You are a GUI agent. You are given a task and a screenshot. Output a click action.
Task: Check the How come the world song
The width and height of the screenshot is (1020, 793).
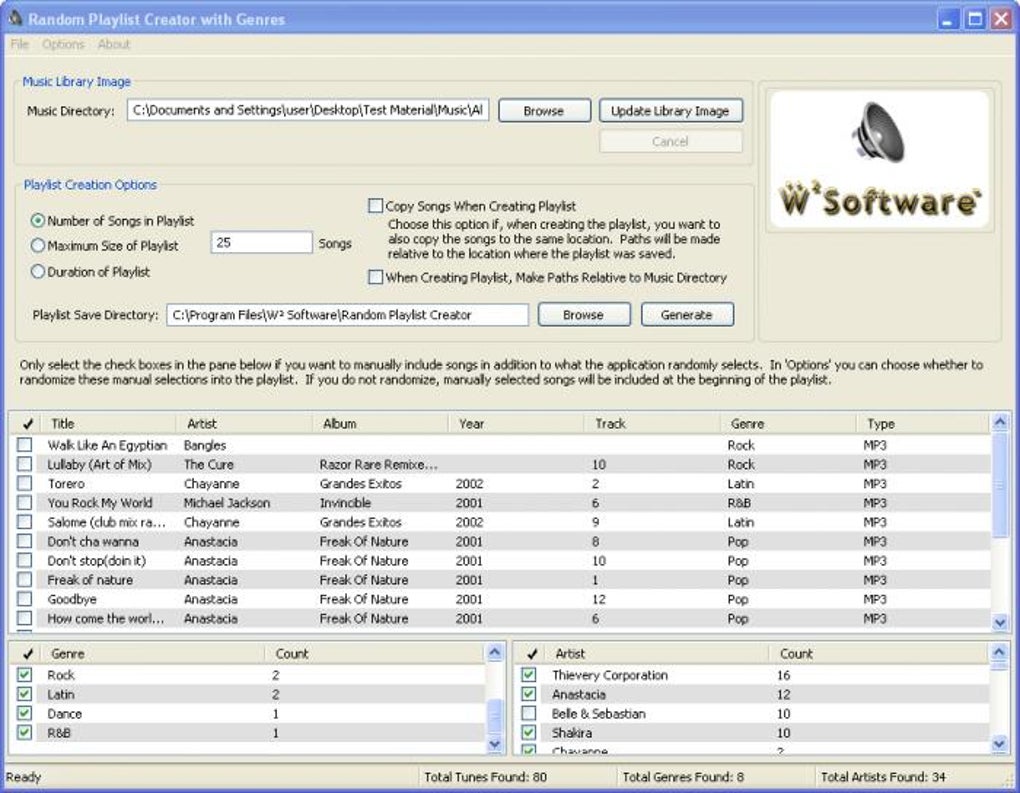(x=25, y=618)
